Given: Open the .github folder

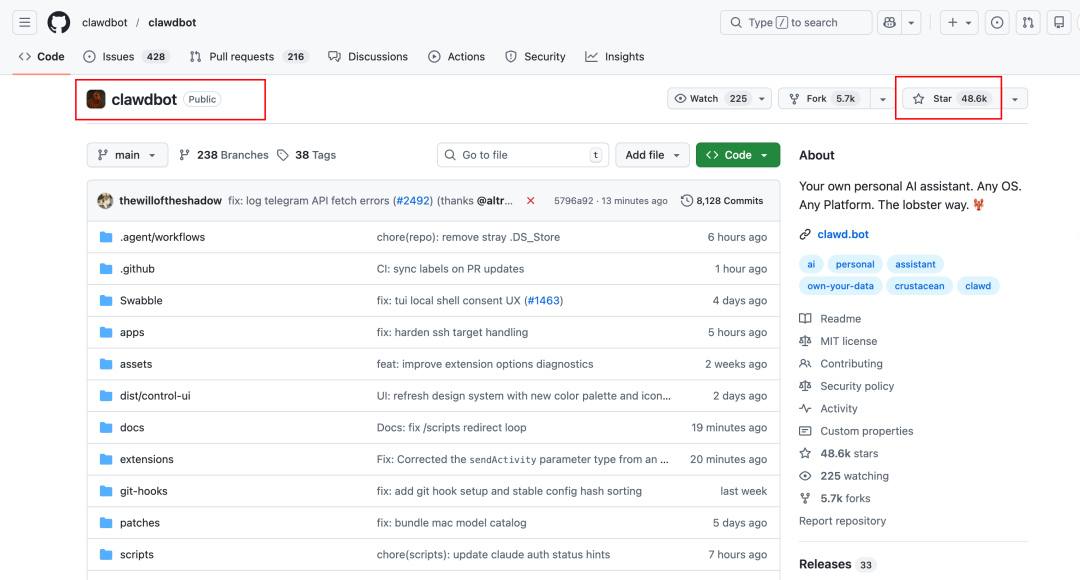Looking at the screenshot, I should (x=137, y=269).
